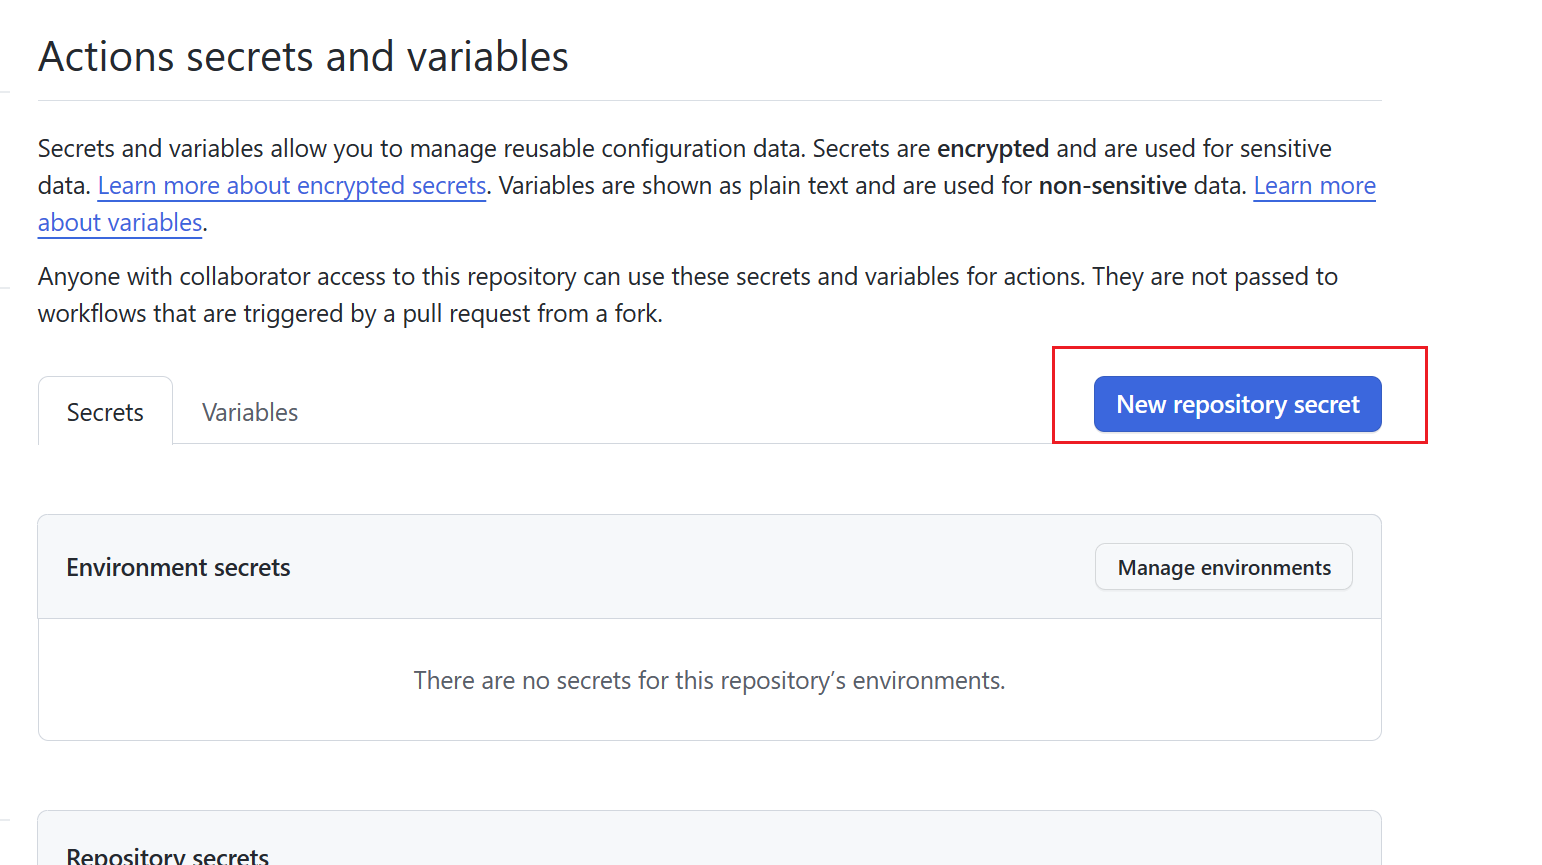1542x865 pixels.
Task: Open the Manage environments button
Action: pos(1223,568)
